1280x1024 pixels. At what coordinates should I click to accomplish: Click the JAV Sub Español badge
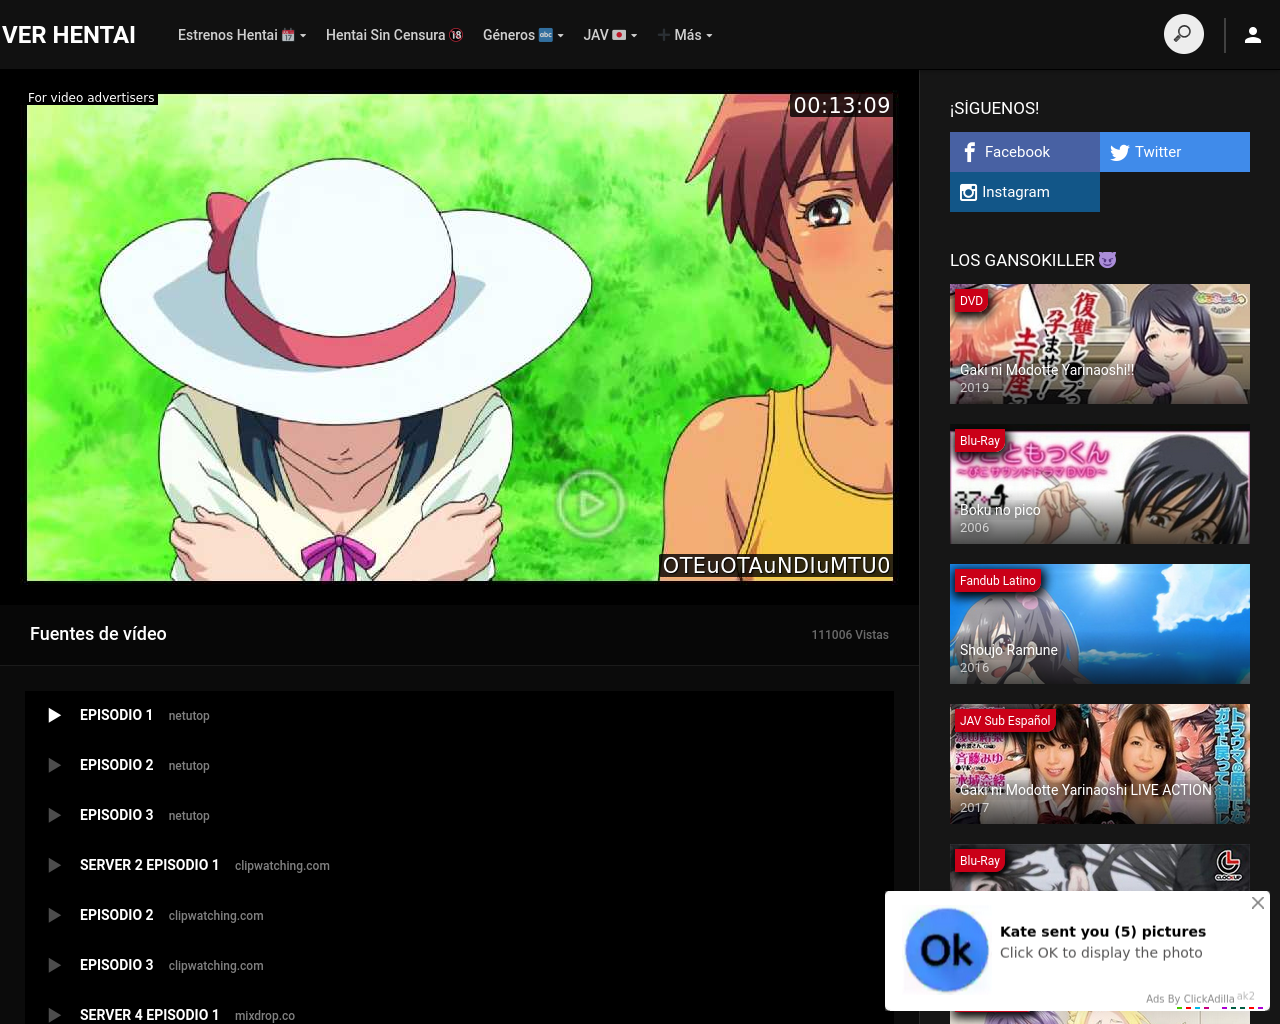click(1005, 720)
